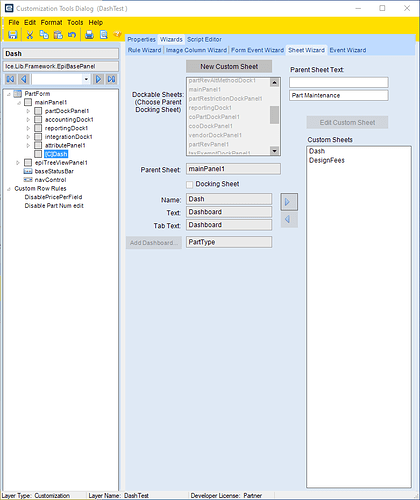
Task: Click the Undo arrow icon
Action: coord(72,35)
